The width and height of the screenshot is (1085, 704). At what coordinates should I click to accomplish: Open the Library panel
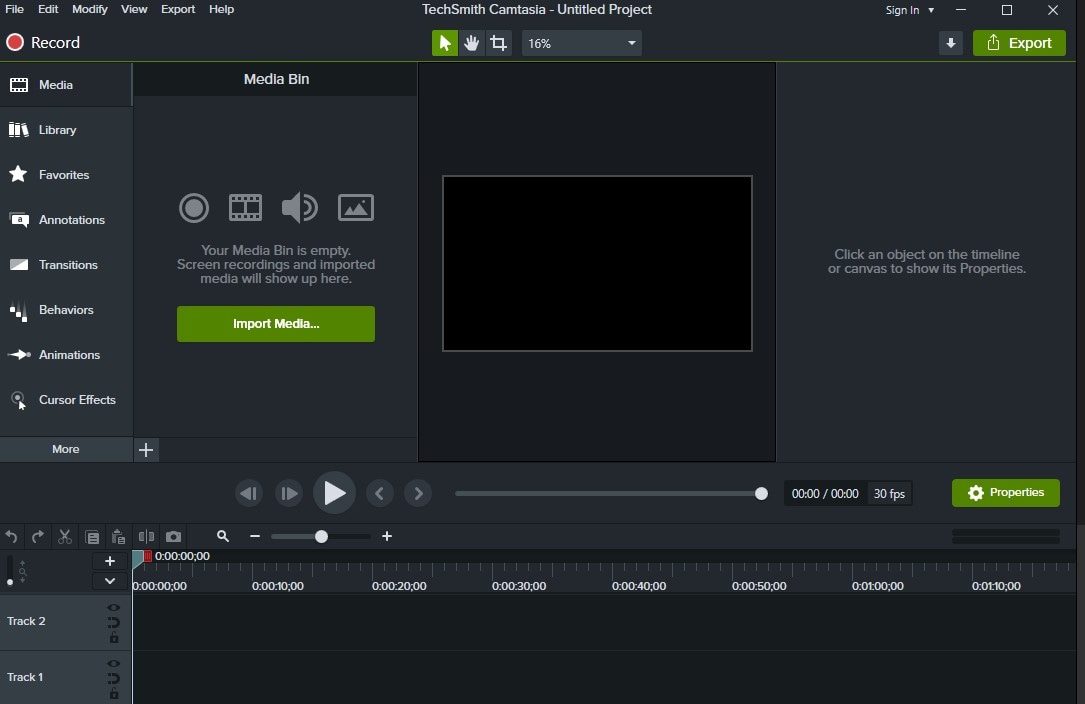coord(66,129)
